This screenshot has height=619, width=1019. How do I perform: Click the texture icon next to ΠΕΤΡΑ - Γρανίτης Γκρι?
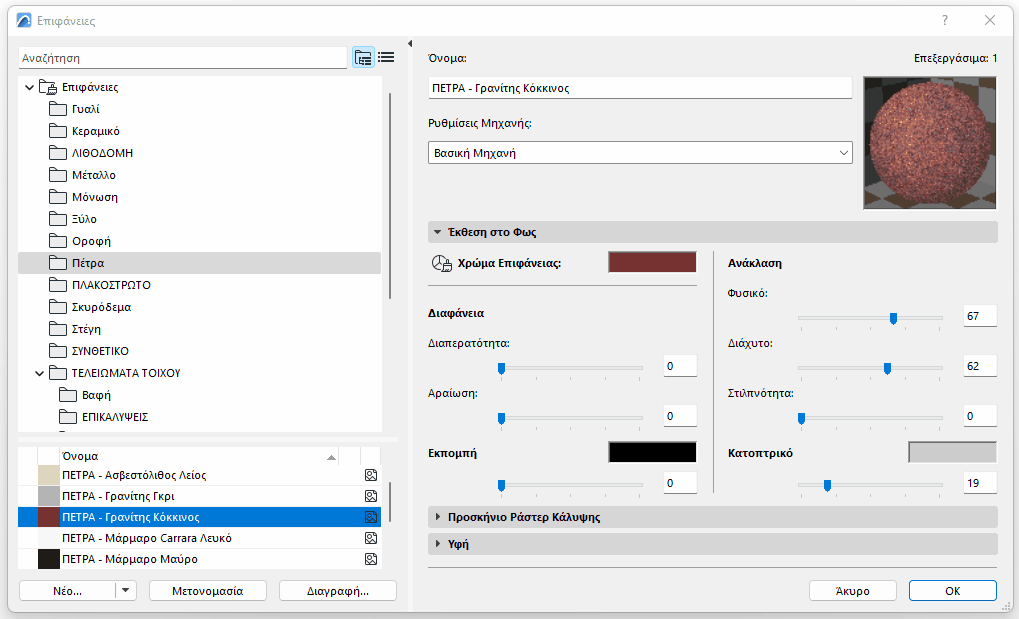[370, 495]
